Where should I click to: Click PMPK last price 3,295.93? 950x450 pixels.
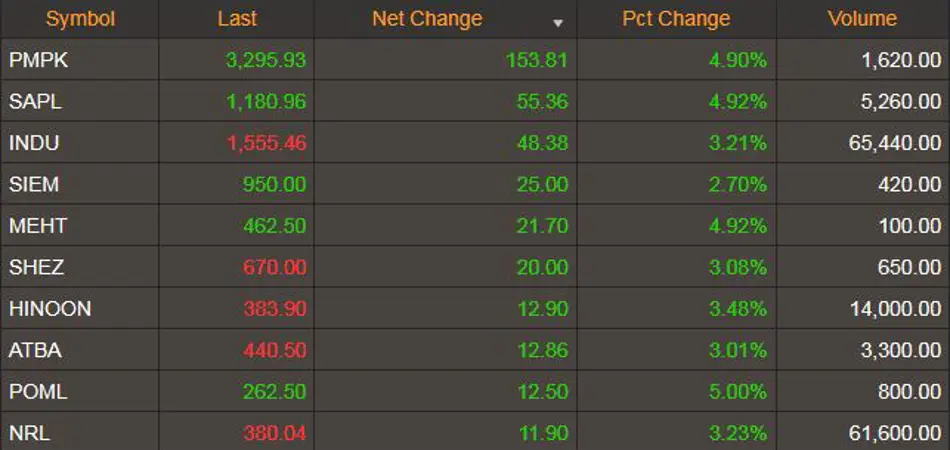click(266, 60)
